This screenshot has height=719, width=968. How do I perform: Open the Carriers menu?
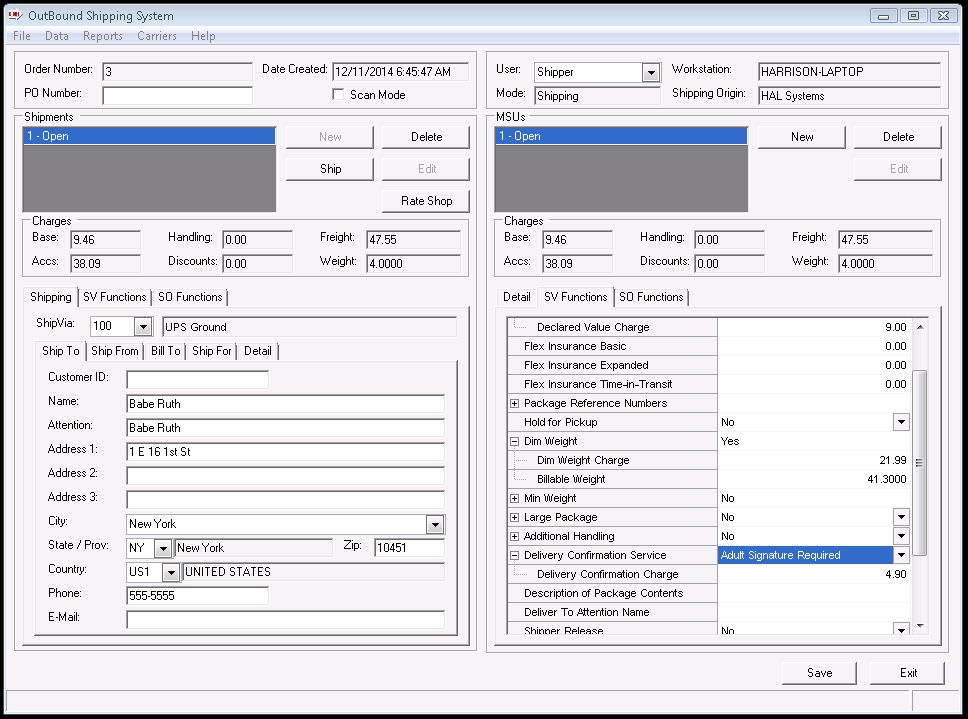coord(156,36)
